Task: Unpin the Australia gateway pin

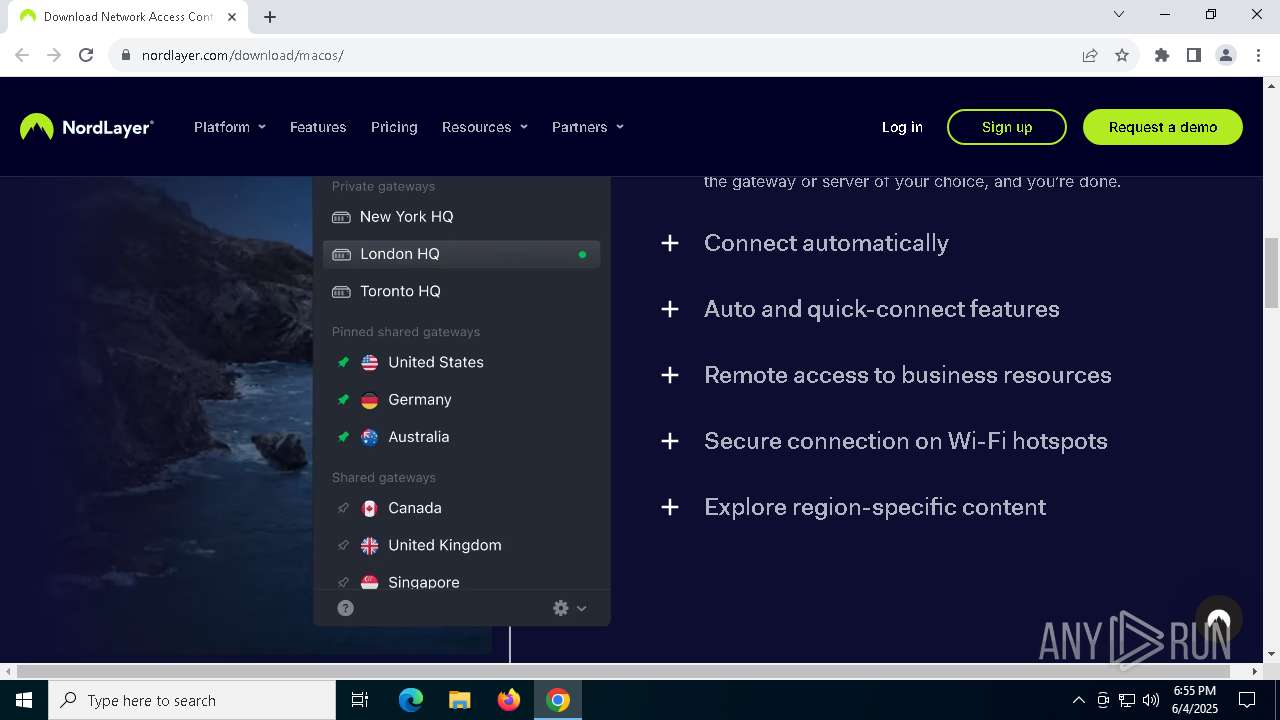Action: (343, 437)
